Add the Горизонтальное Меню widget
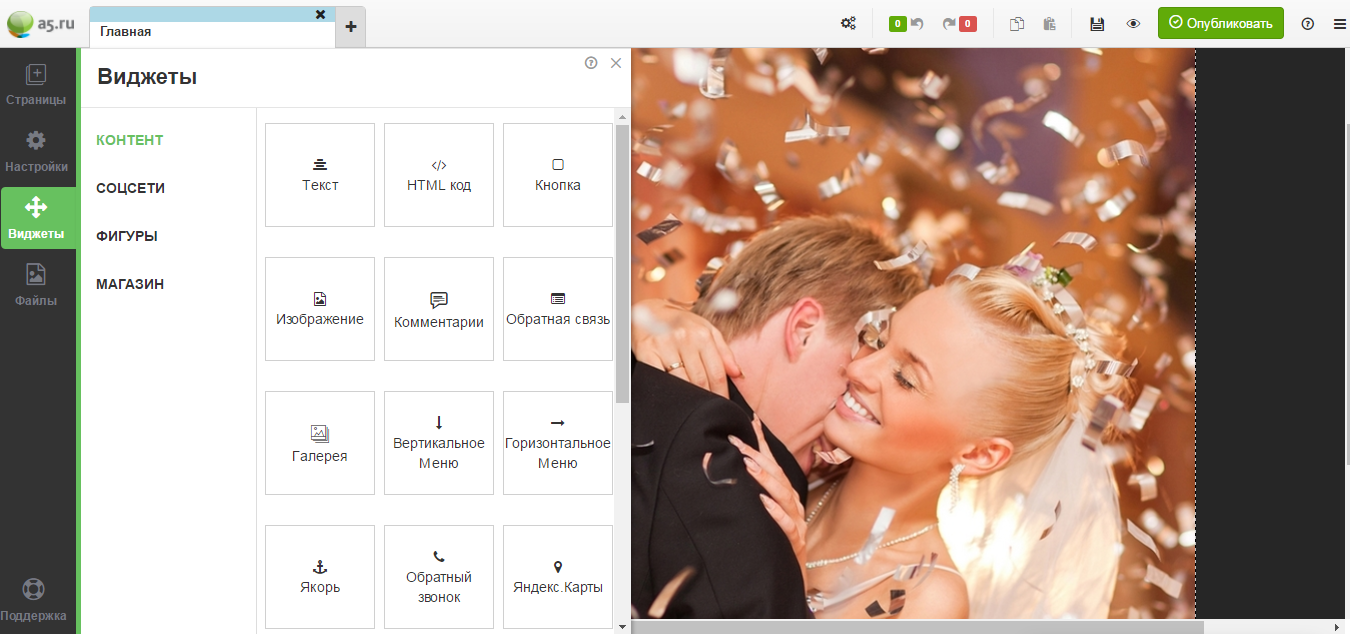The height and width of the screenshot is (634, 1350). pyautogui.click(x=558, y=443)
